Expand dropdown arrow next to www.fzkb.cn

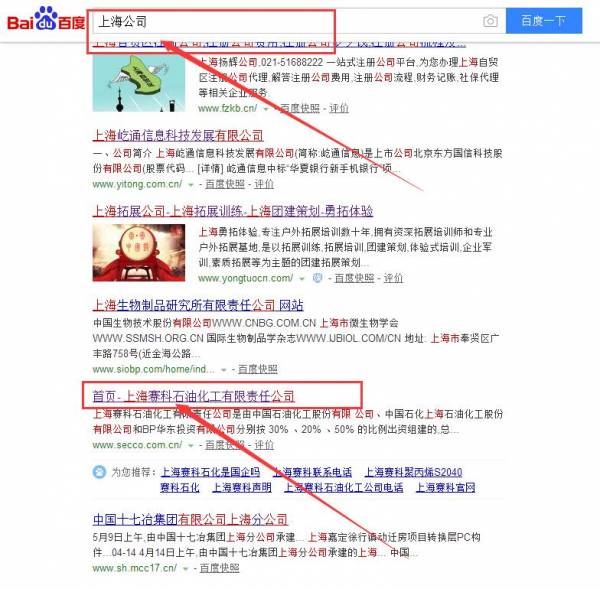(266, 109)
